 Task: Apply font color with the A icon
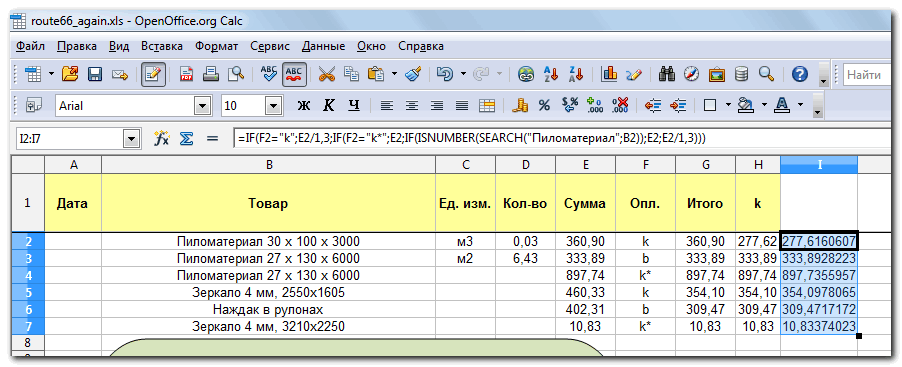click(x=782, y=105)
